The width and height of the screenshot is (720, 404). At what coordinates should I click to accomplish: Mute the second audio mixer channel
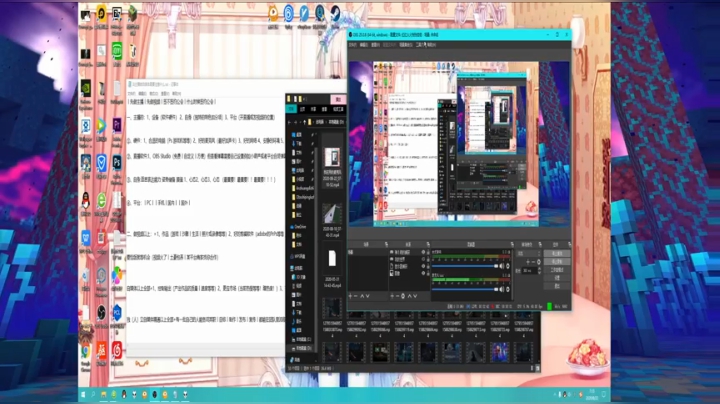pyautogui.click(x=502, y=289)
